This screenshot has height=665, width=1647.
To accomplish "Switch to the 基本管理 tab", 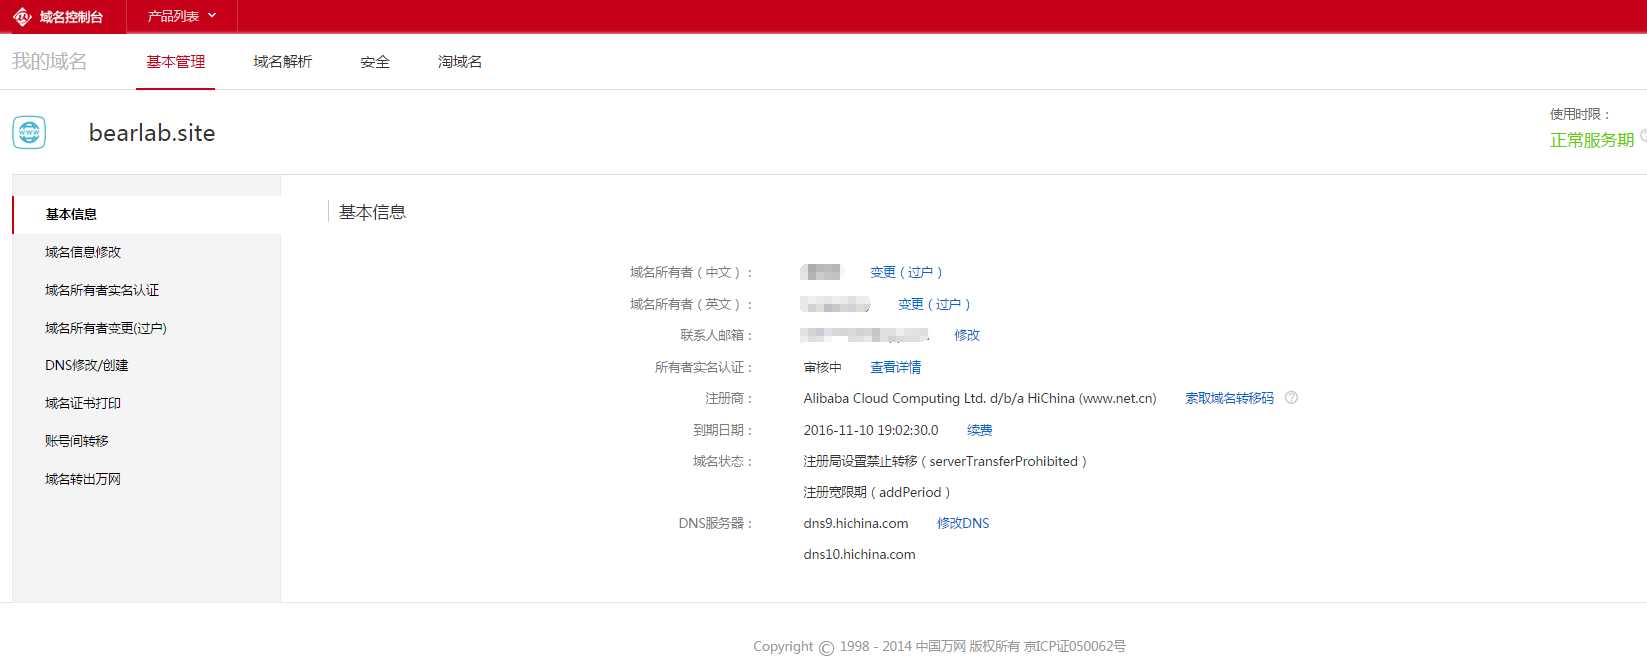I will pos(176,62).
